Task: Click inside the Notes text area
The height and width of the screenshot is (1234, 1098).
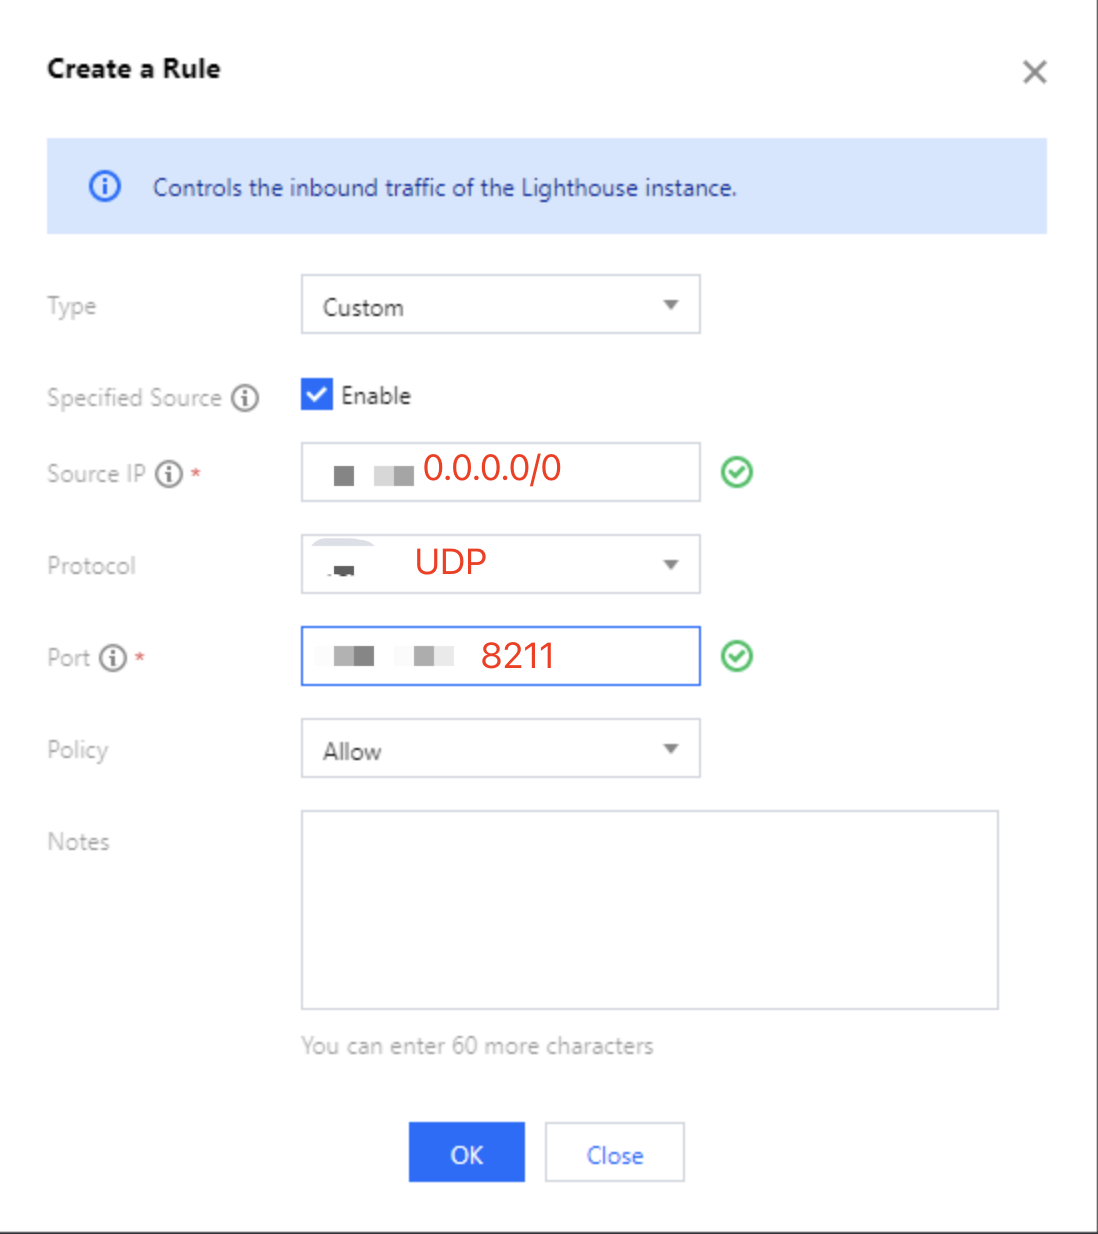Action: 650,910
